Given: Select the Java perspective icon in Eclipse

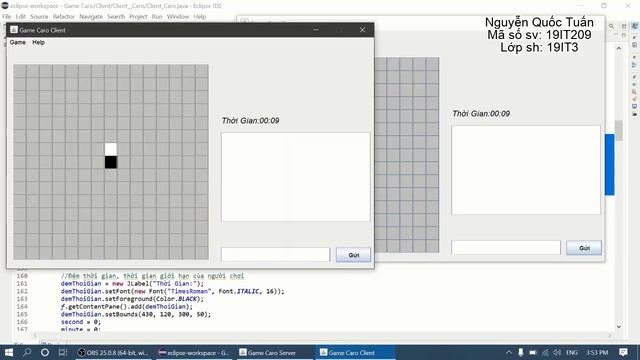Looking at the screenshot, I should 634,26.
